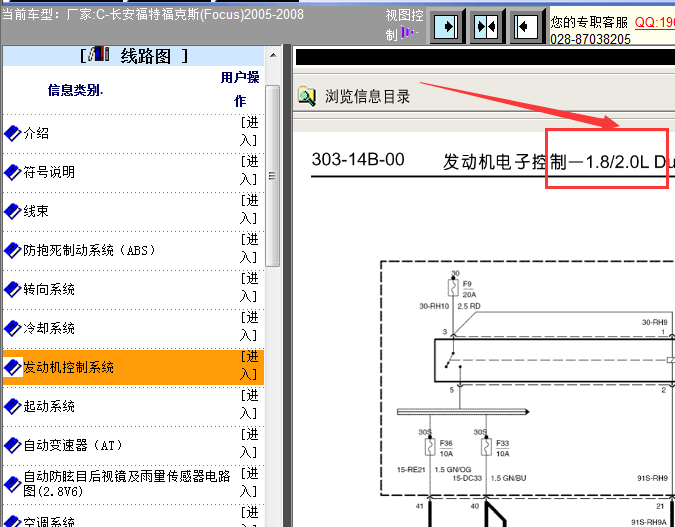Image resolution: width=675 pixels, height=527 pixels.
Task: Select 转向系统 category
Action: pyautogui.click(x=49, y=289)
